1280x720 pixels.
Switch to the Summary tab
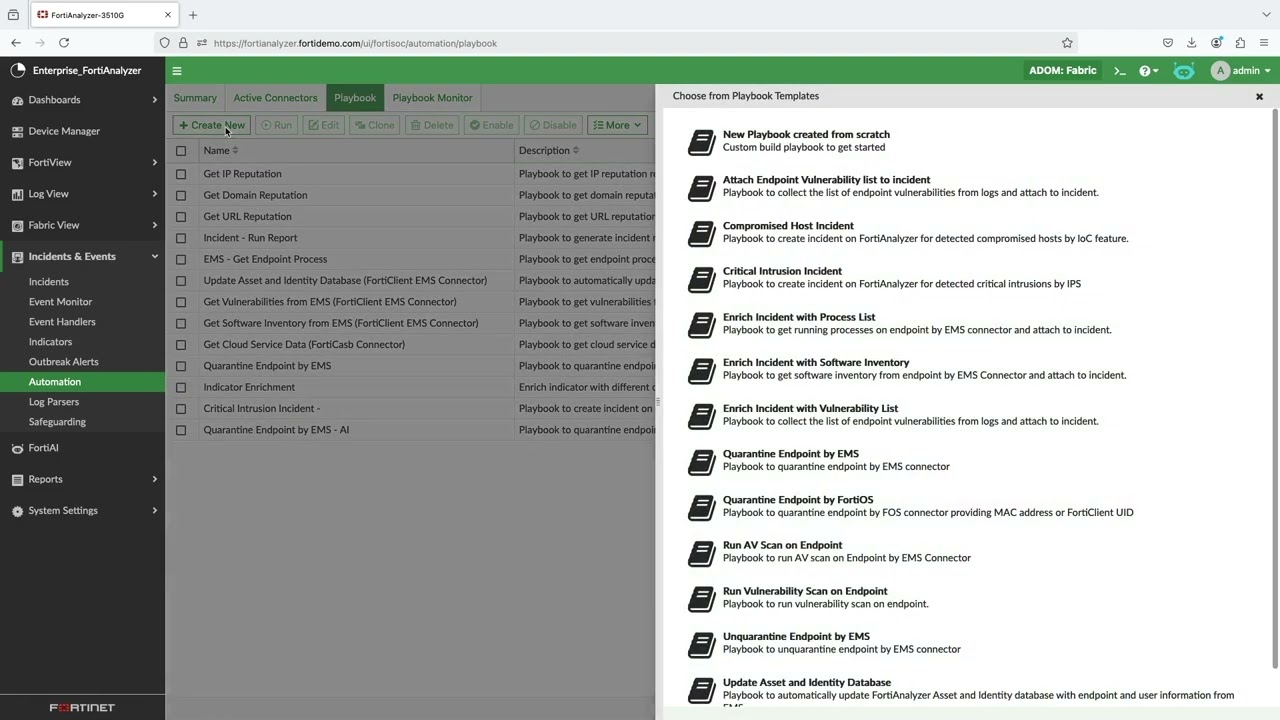tap(195, 98)
